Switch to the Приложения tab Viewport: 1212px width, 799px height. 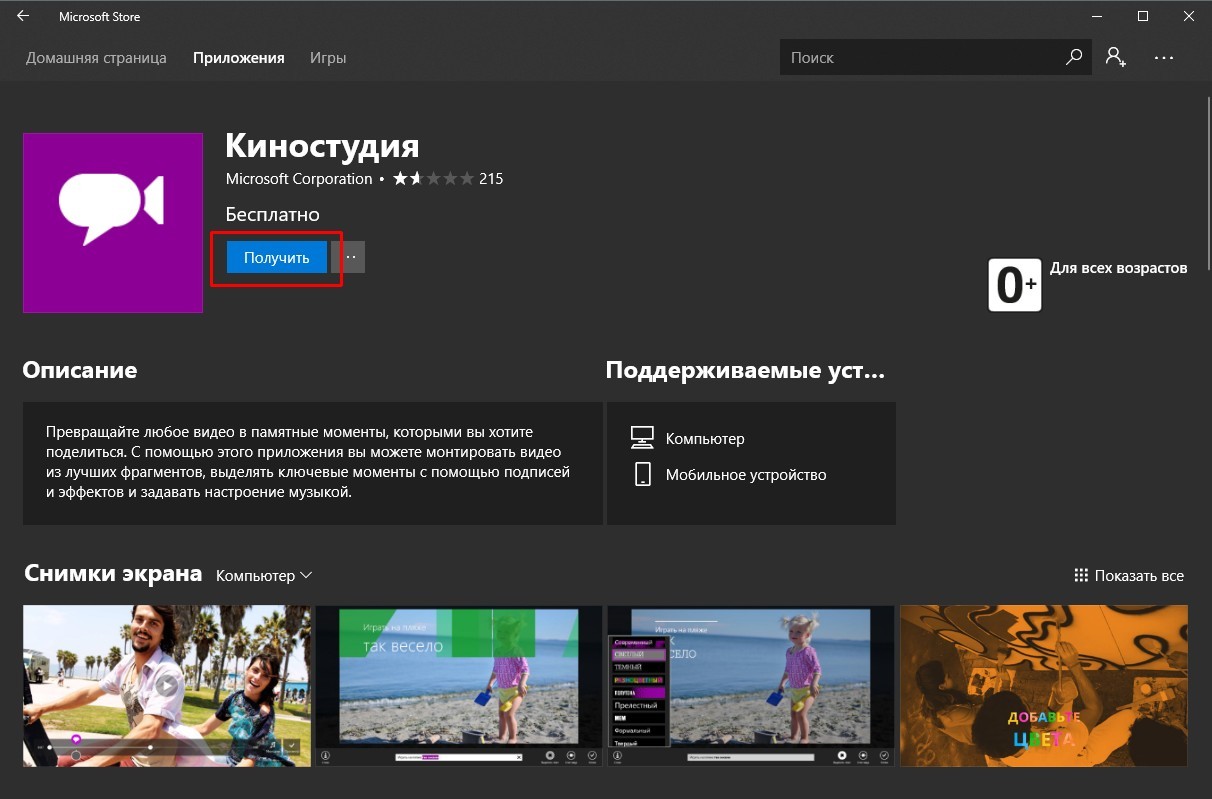tap(239, 58)
